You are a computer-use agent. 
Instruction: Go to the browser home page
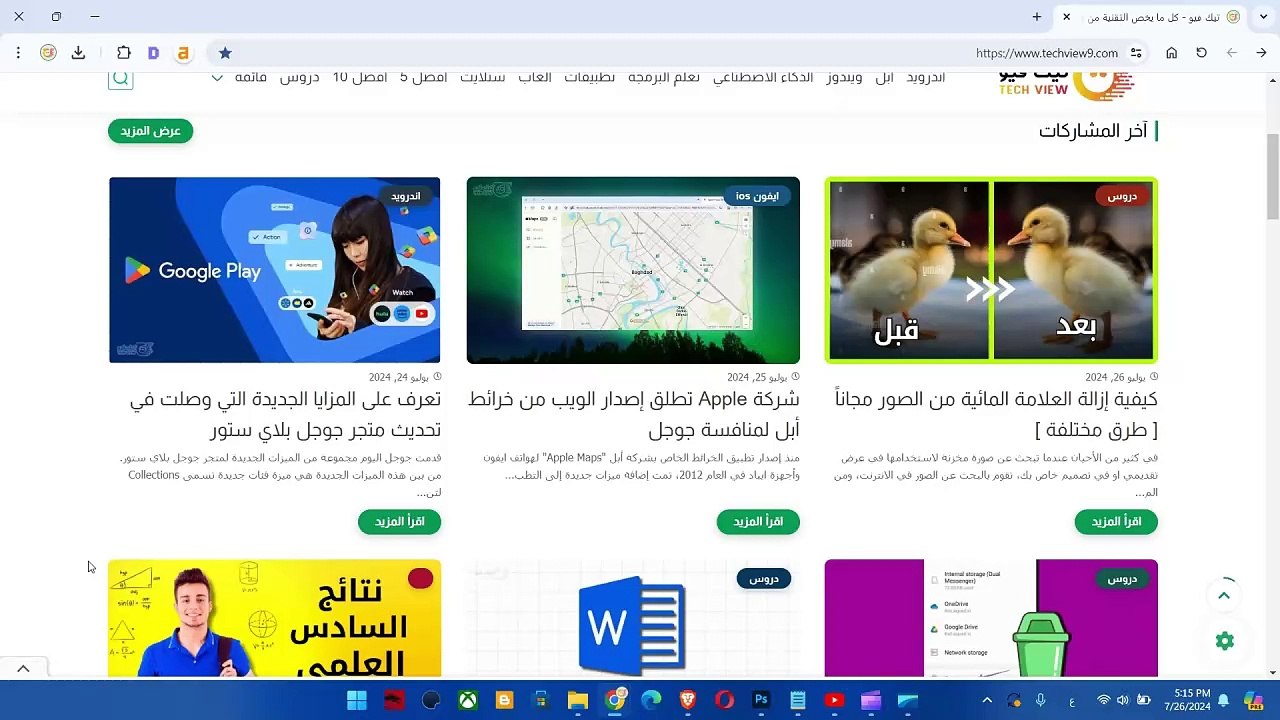[1171, 53]
